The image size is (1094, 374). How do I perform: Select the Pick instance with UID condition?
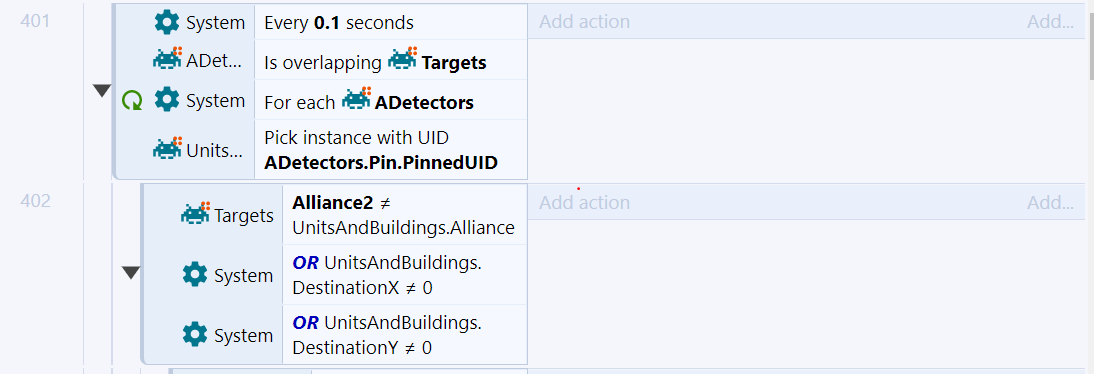(x=391, y=150)
